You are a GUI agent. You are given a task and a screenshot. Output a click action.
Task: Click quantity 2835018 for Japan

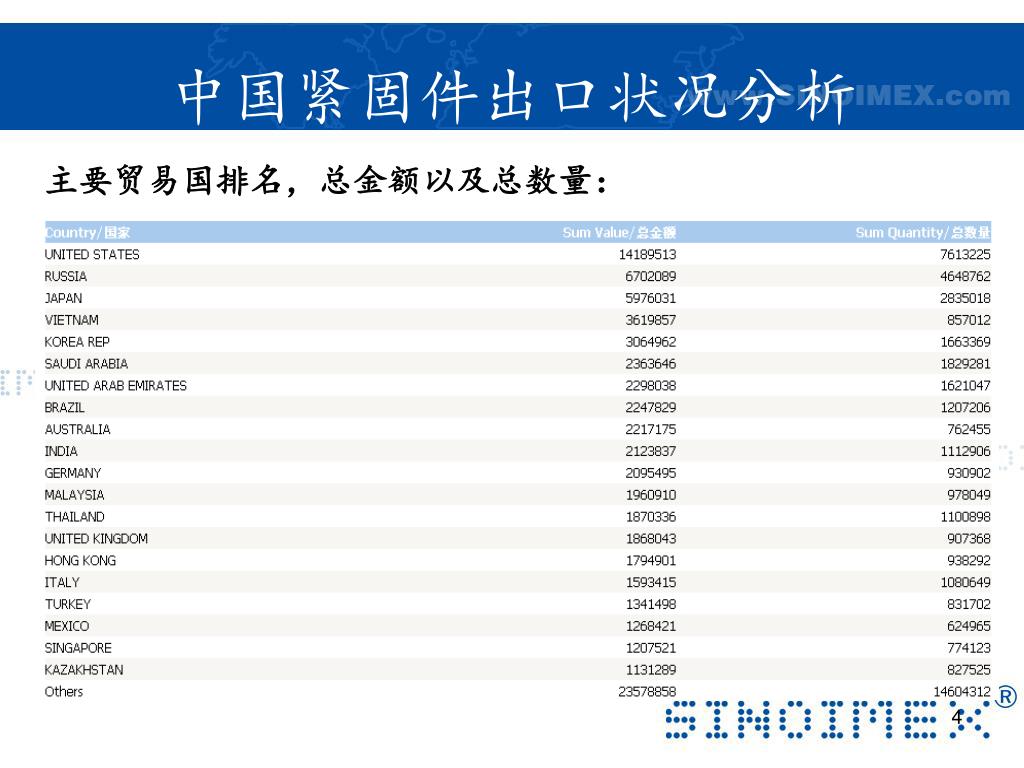965,298
